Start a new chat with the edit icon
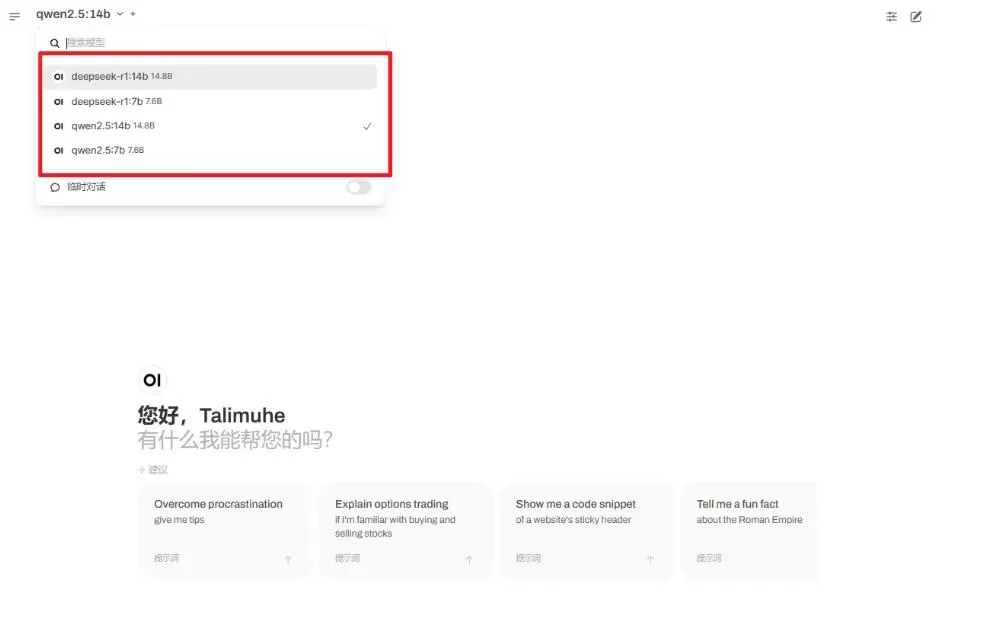 click(x=916, y=17)
